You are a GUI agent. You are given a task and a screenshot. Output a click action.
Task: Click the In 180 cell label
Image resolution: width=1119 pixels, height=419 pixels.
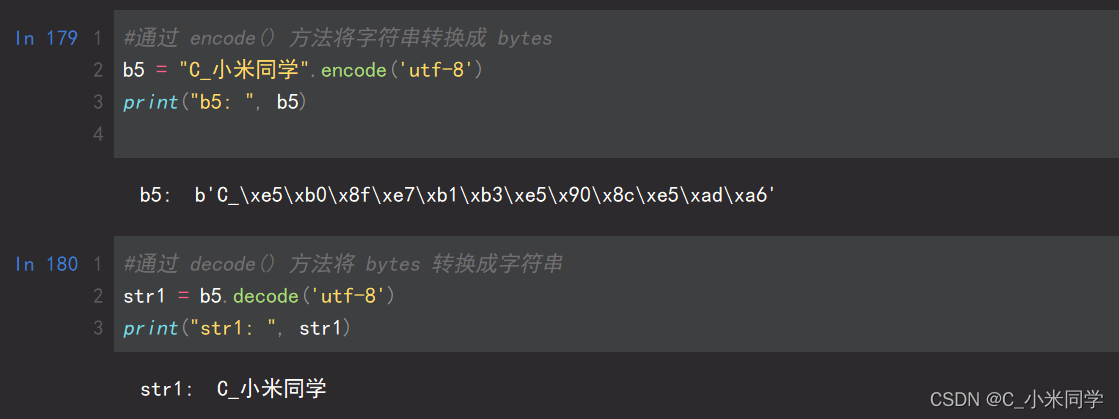[46, 264]
